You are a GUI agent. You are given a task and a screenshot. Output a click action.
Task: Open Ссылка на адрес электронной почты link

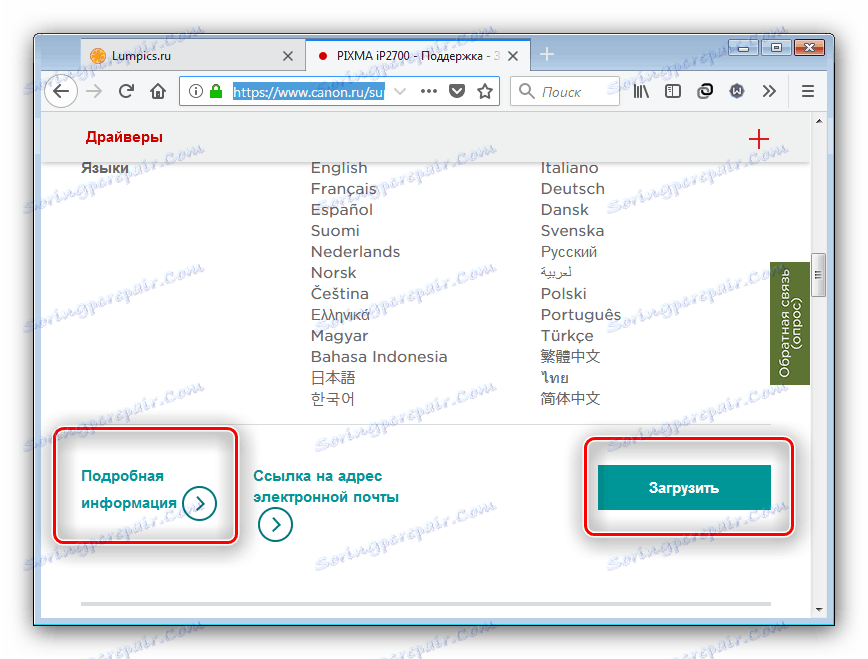point(326,486)
